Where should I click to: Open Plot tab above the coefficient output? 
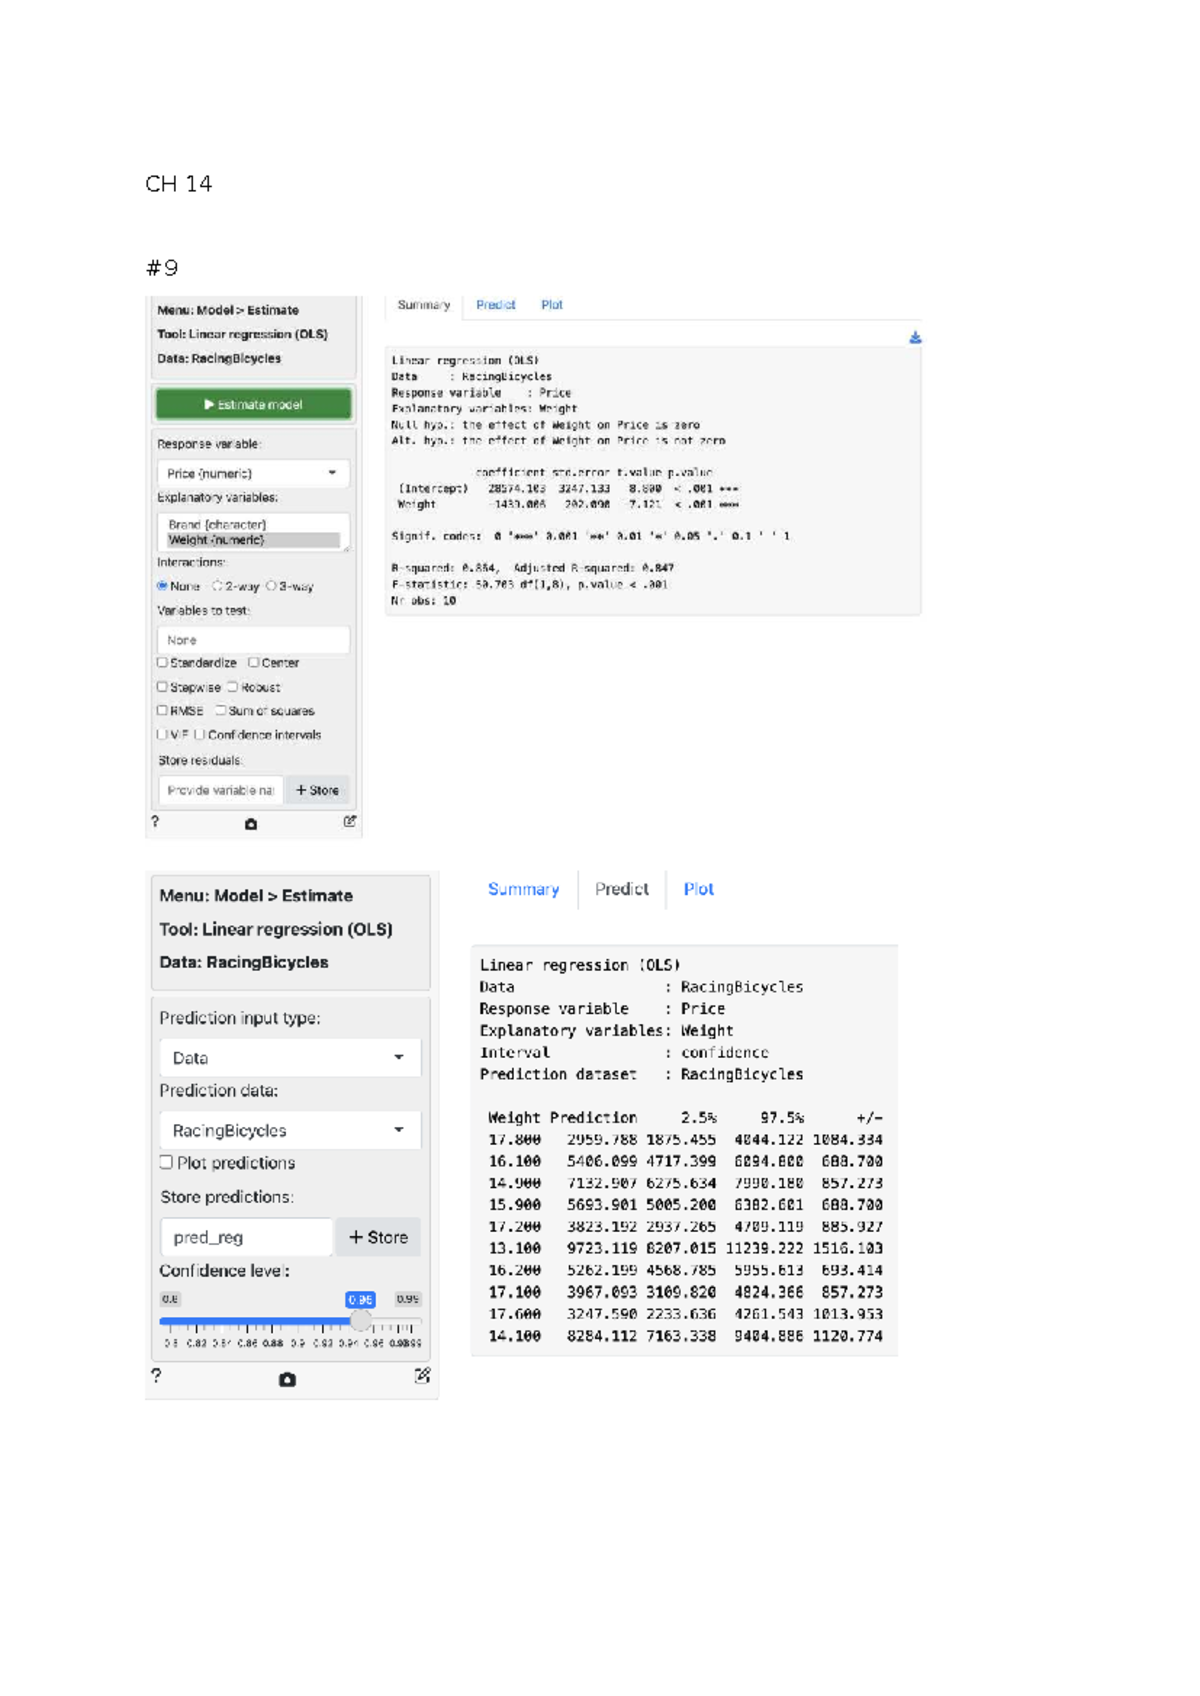point(552,305)
